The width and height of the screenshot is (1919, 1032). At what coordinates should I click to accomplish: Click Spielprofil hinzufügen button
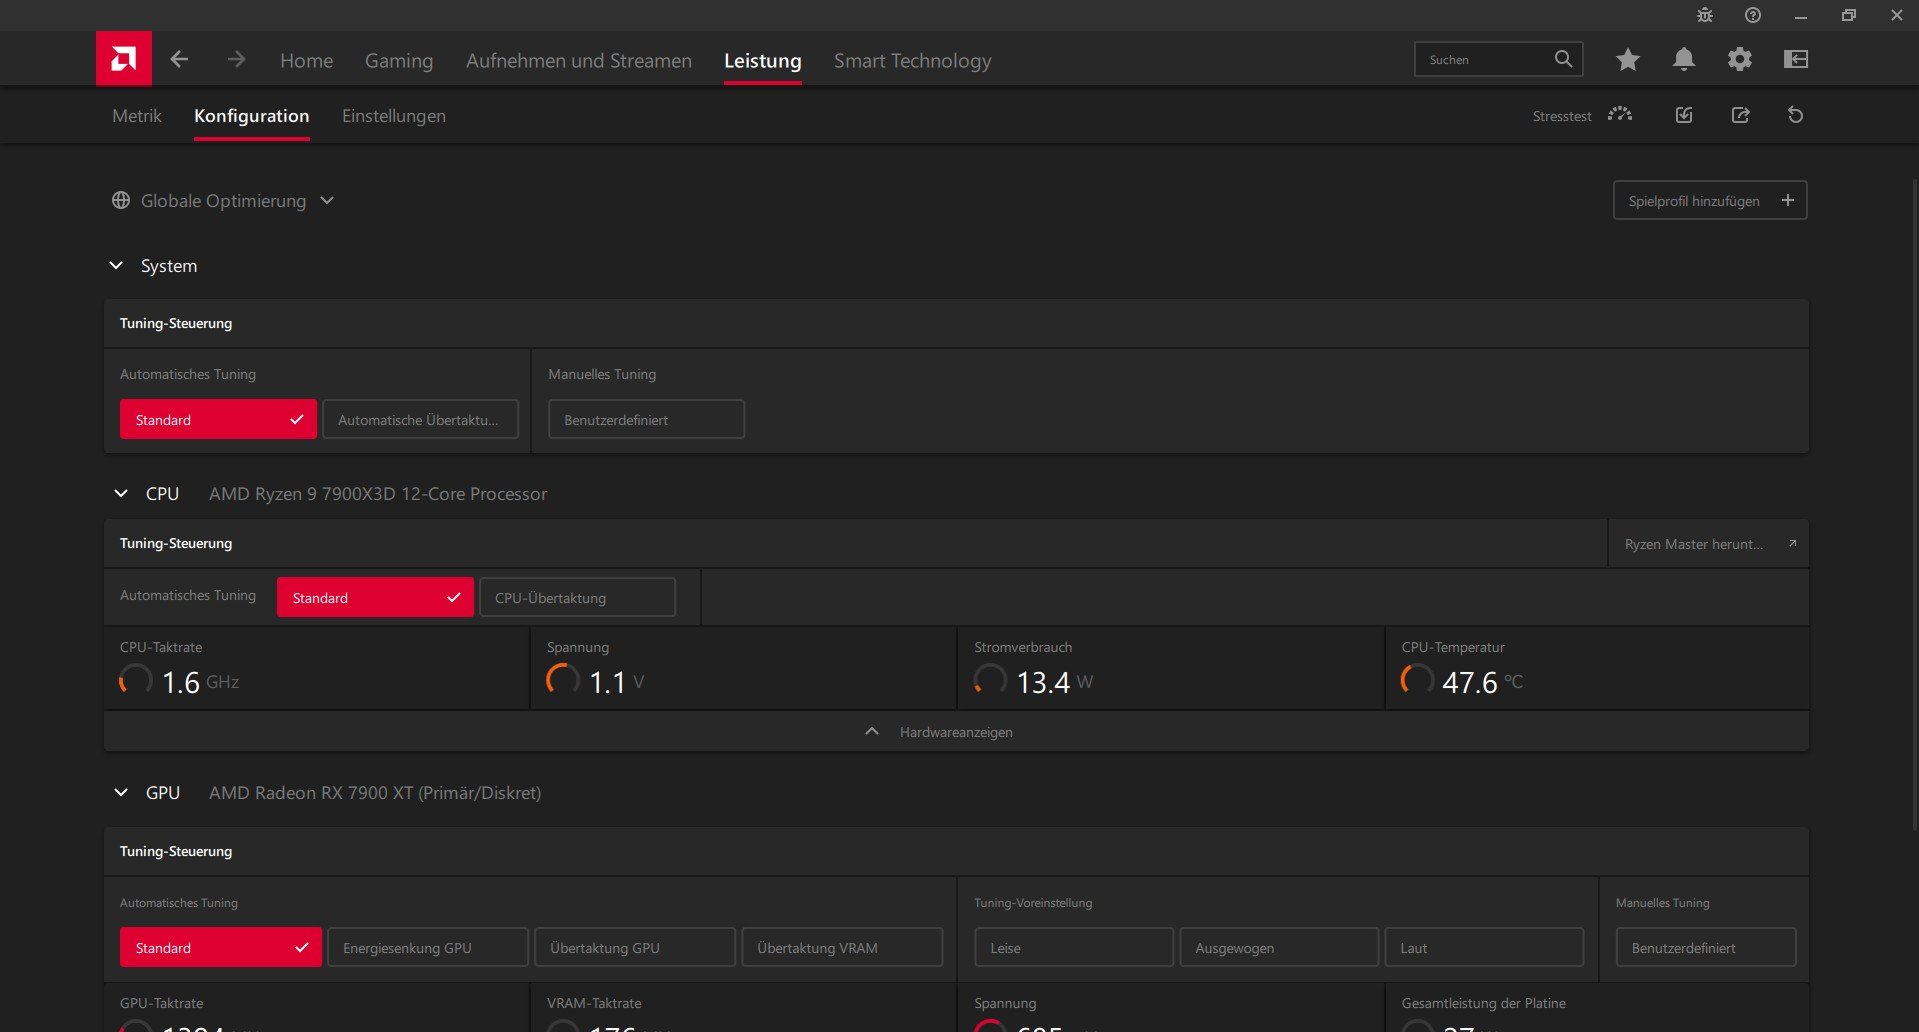click(1710, 200)
